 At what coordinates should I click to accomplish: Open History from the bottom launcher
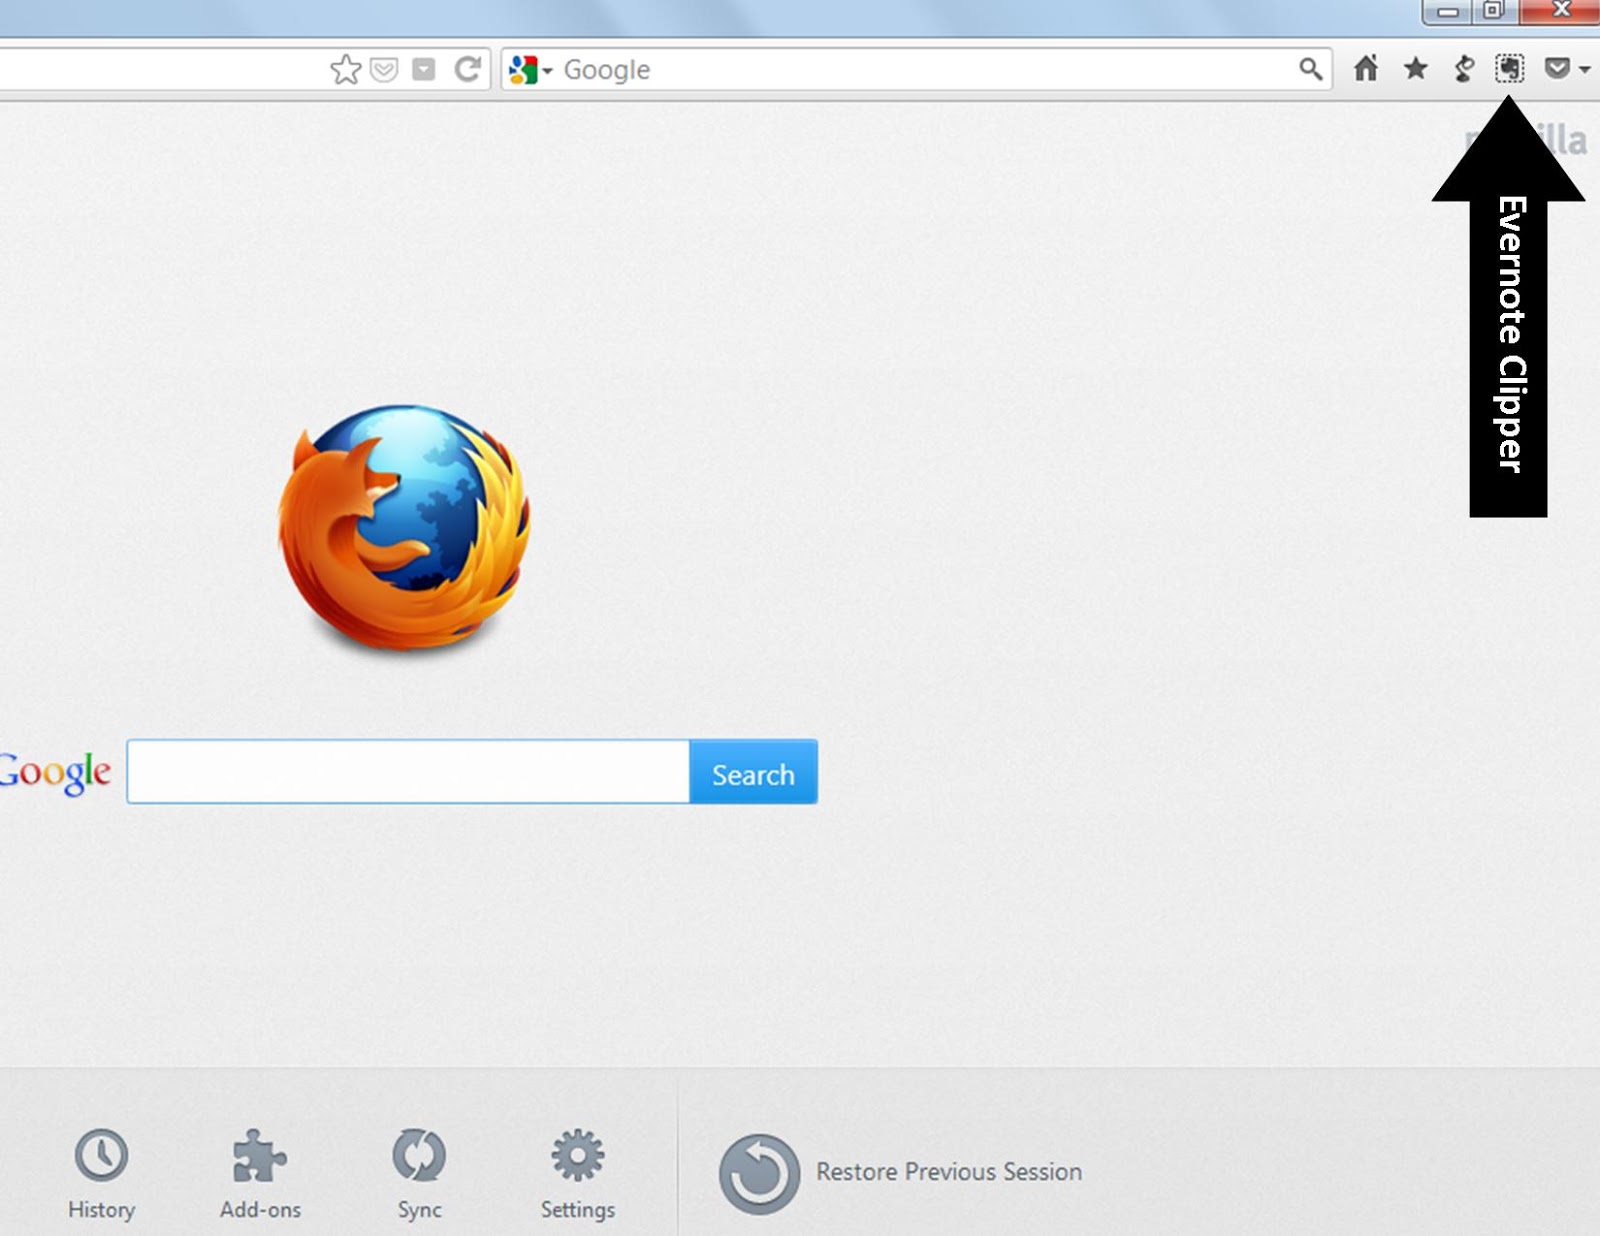pos(101,1174)
